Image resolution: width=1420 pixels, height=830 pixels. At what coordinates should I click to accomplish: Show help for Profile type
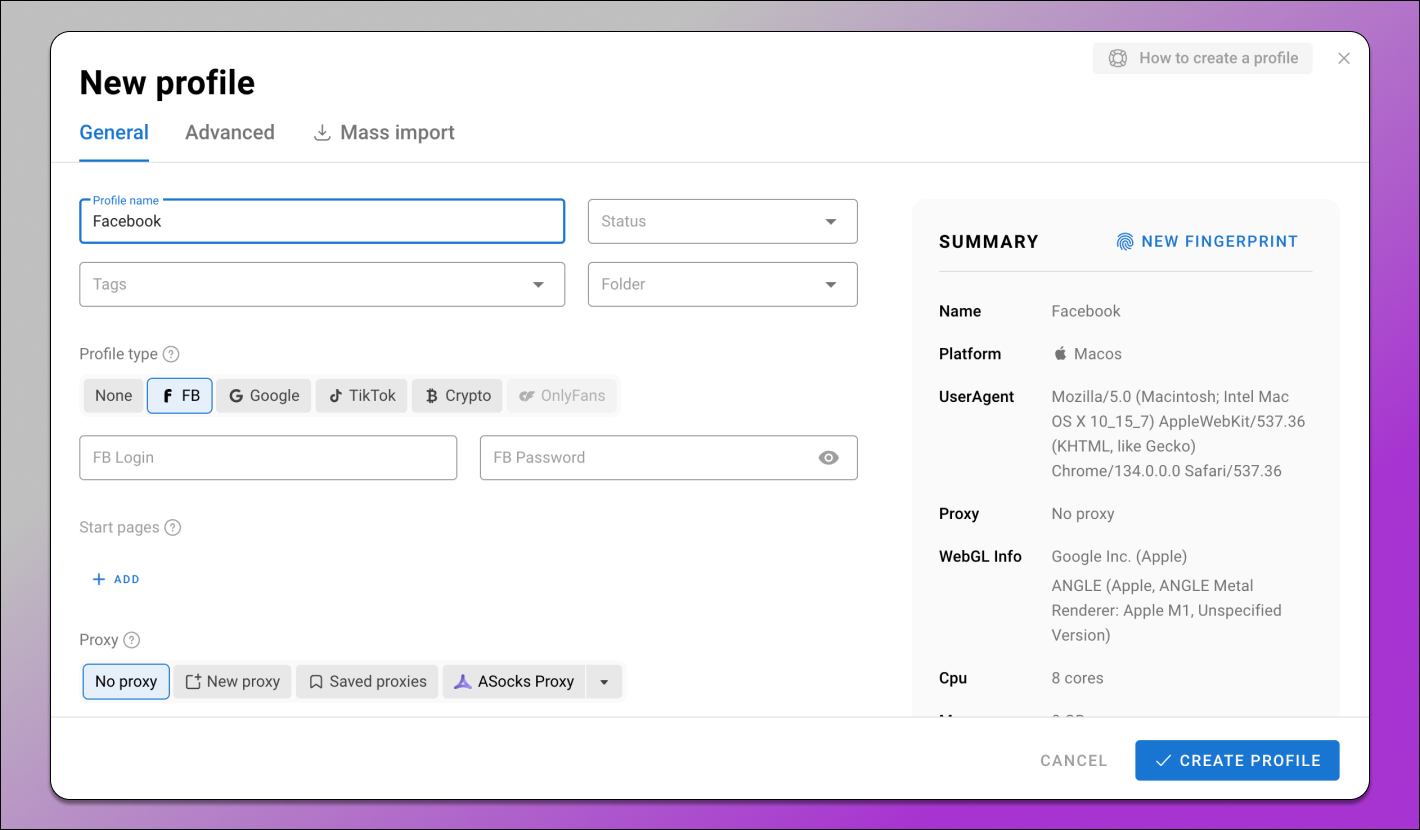(171, 354)
